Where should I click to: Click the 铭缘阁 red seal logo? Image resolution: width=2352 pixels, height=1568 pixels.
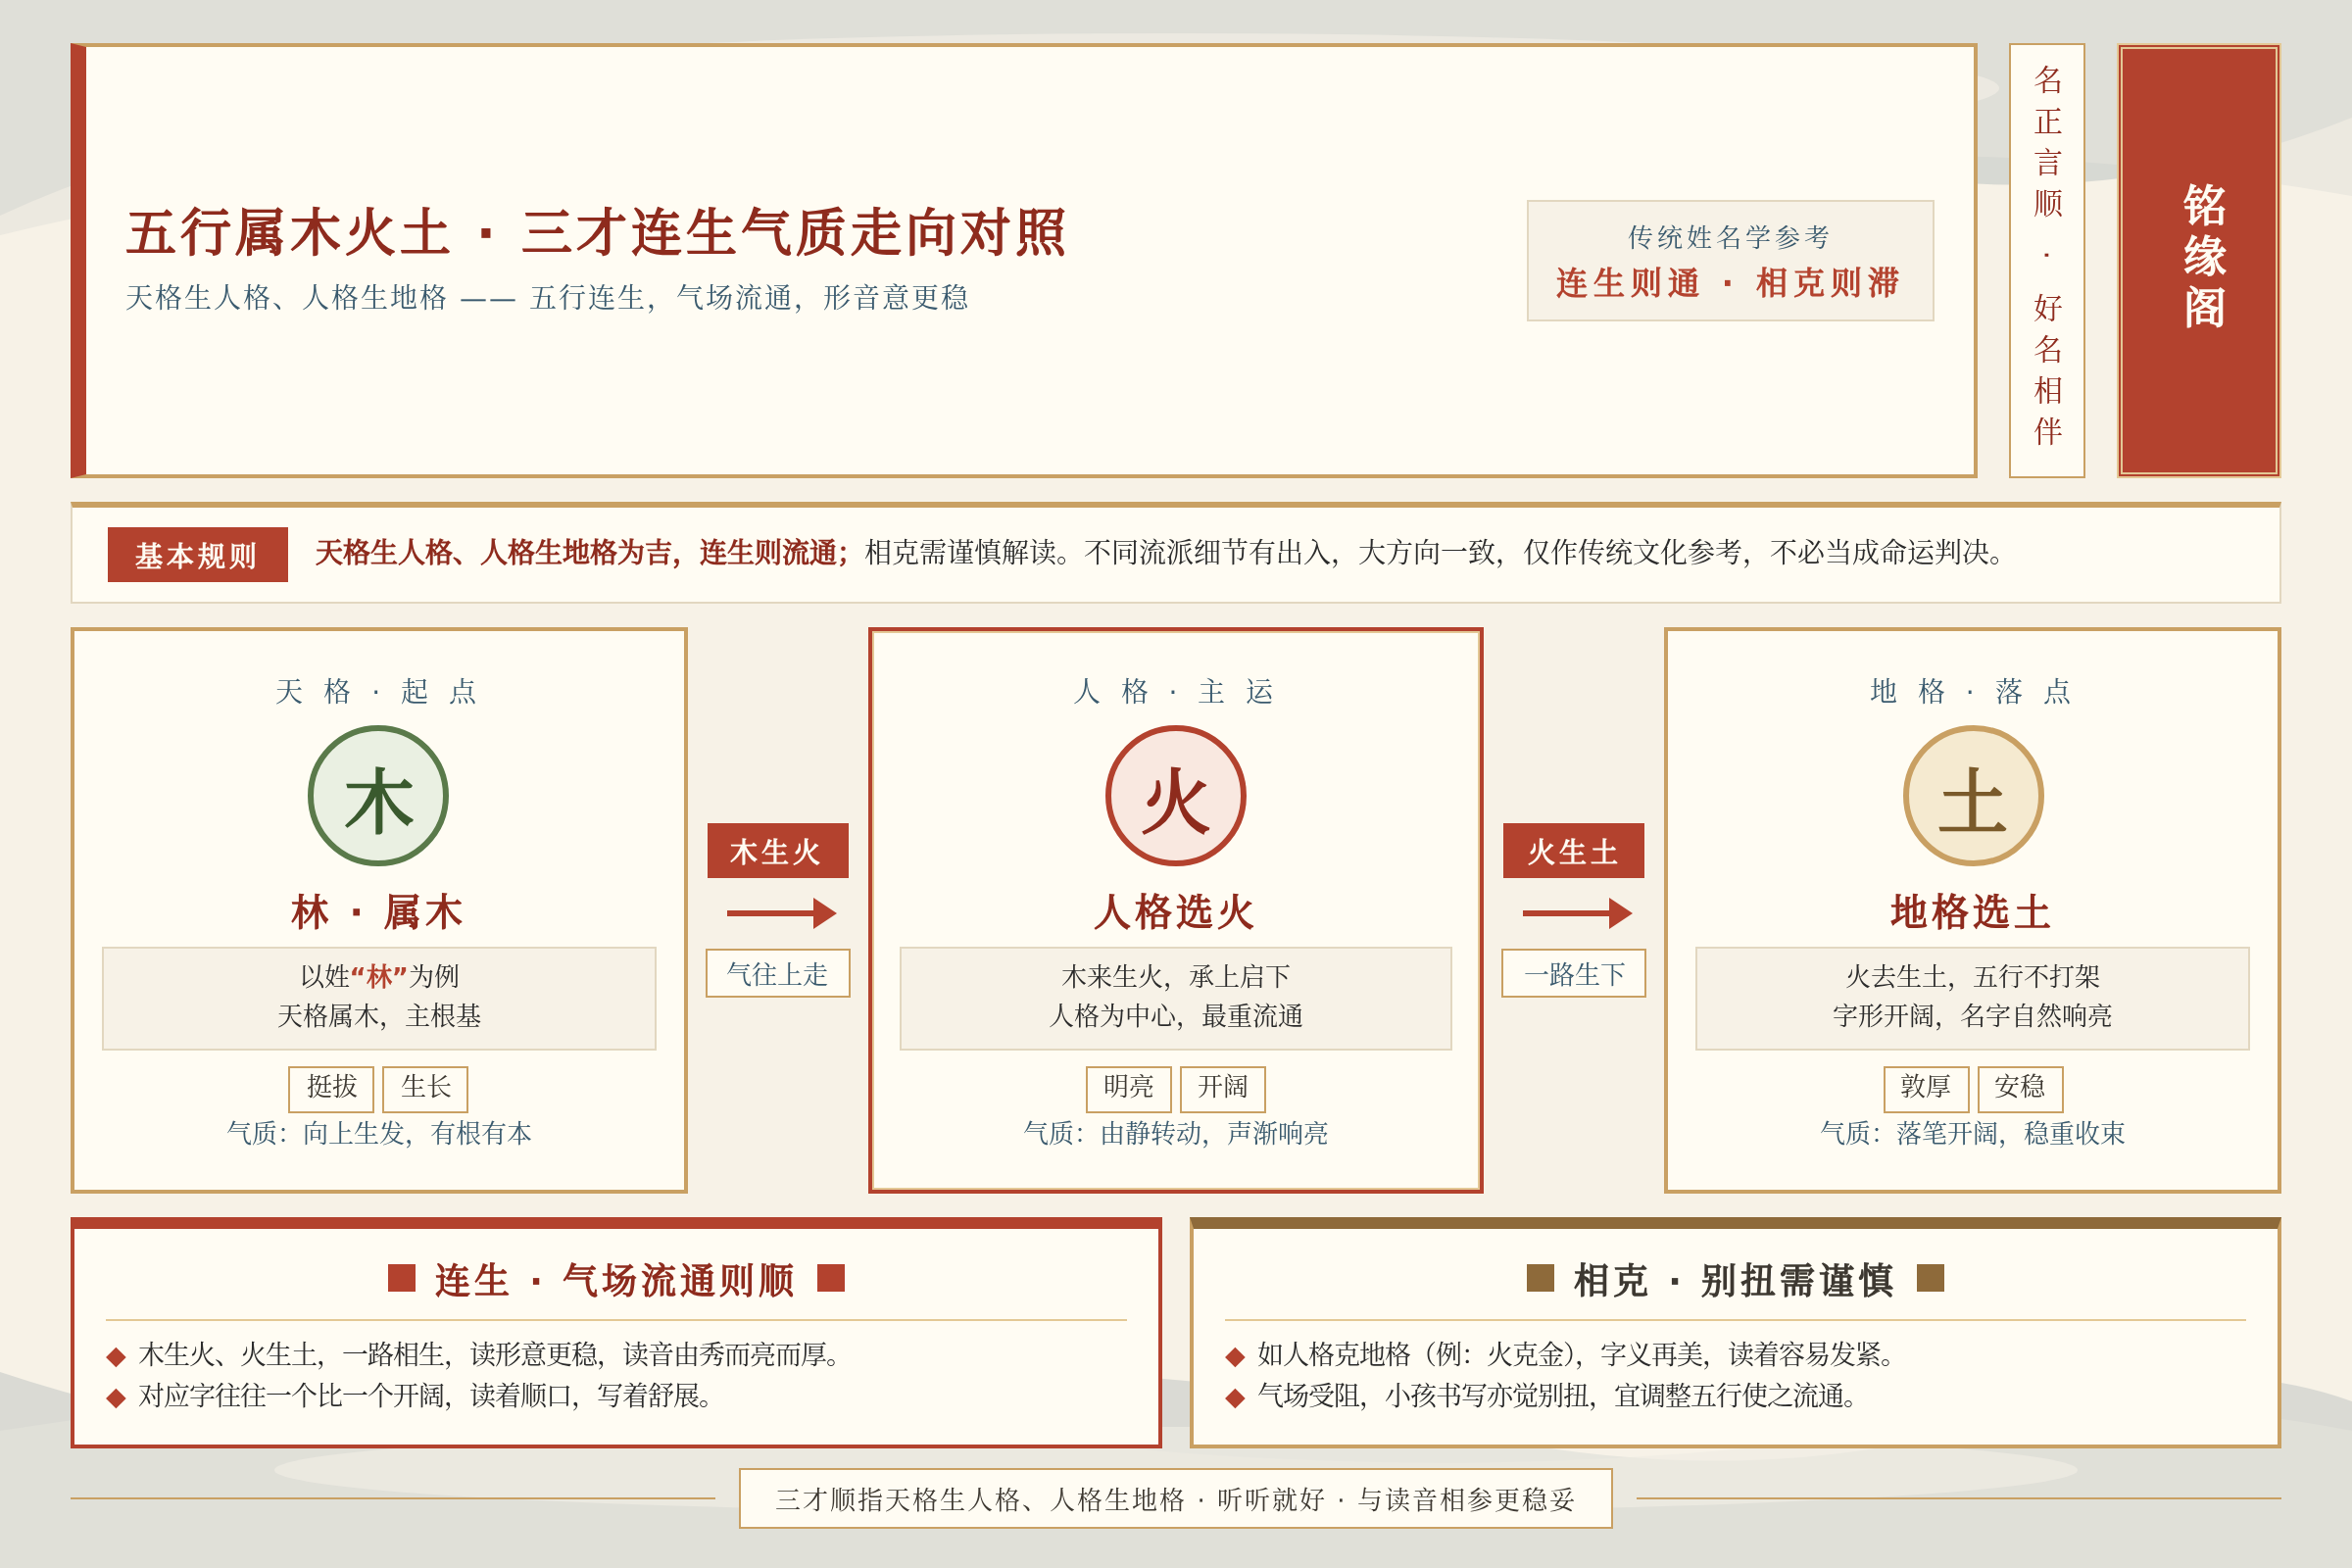(x=2198, y=260)
